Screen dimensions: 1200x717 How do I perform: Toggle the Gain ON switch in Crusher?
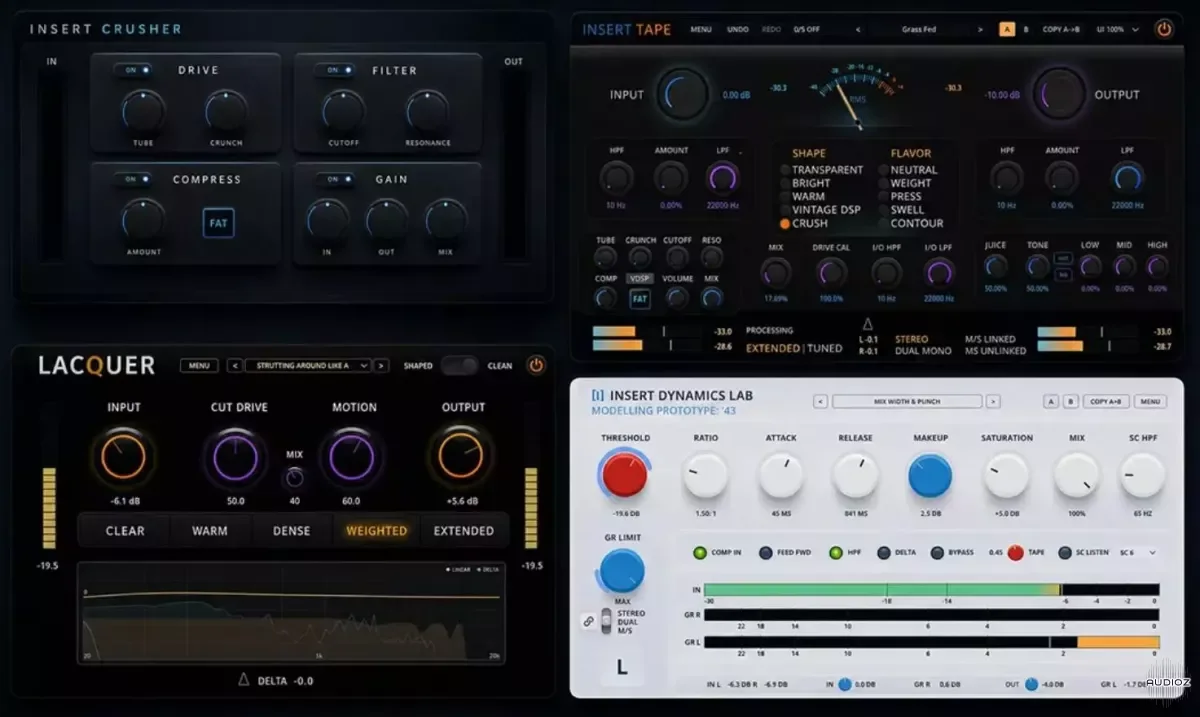click(x=334, y=180)
